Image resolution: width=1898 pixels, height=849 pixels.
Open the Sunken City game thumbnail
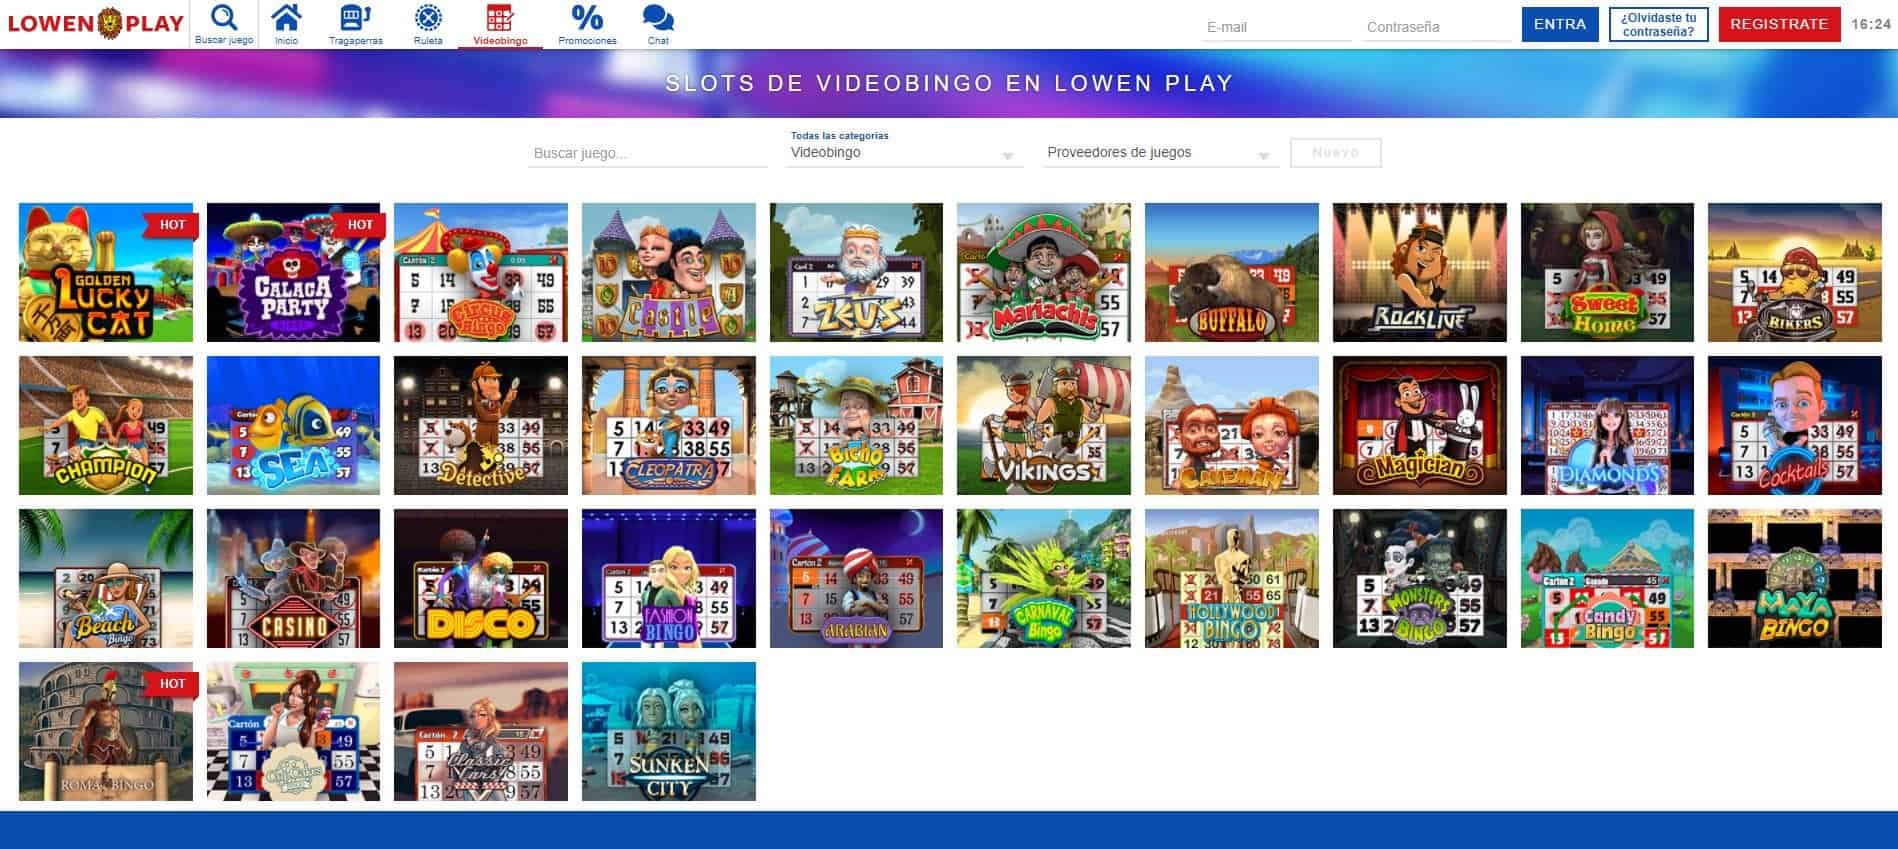coord(668,731)
